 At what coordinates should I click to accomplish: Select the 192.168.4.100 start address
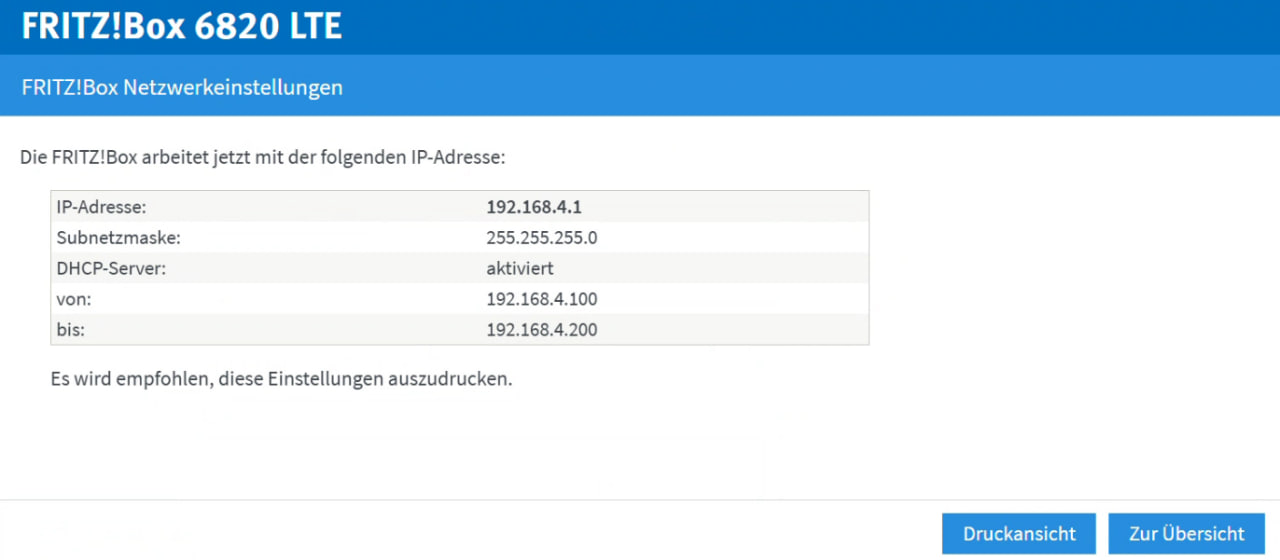tap(542, 299)
